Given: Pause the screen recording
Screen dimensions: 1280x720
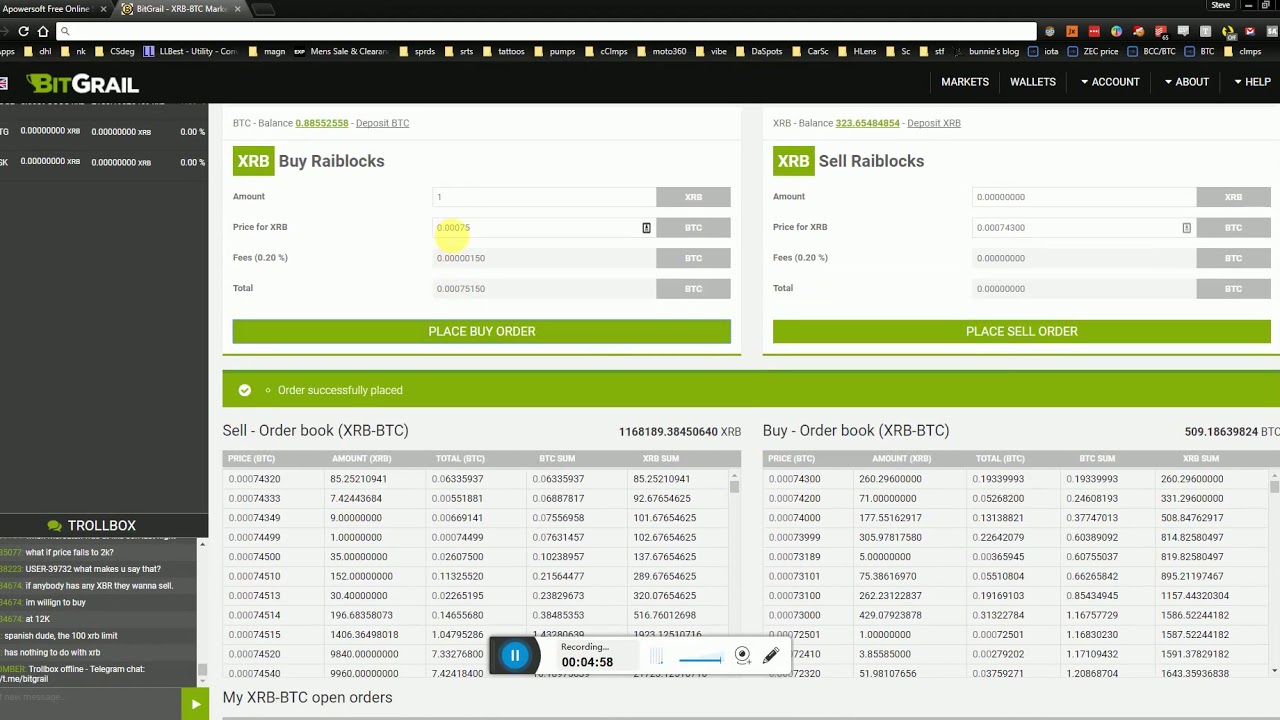Looking at the screenshot, I should coord(515,656).
